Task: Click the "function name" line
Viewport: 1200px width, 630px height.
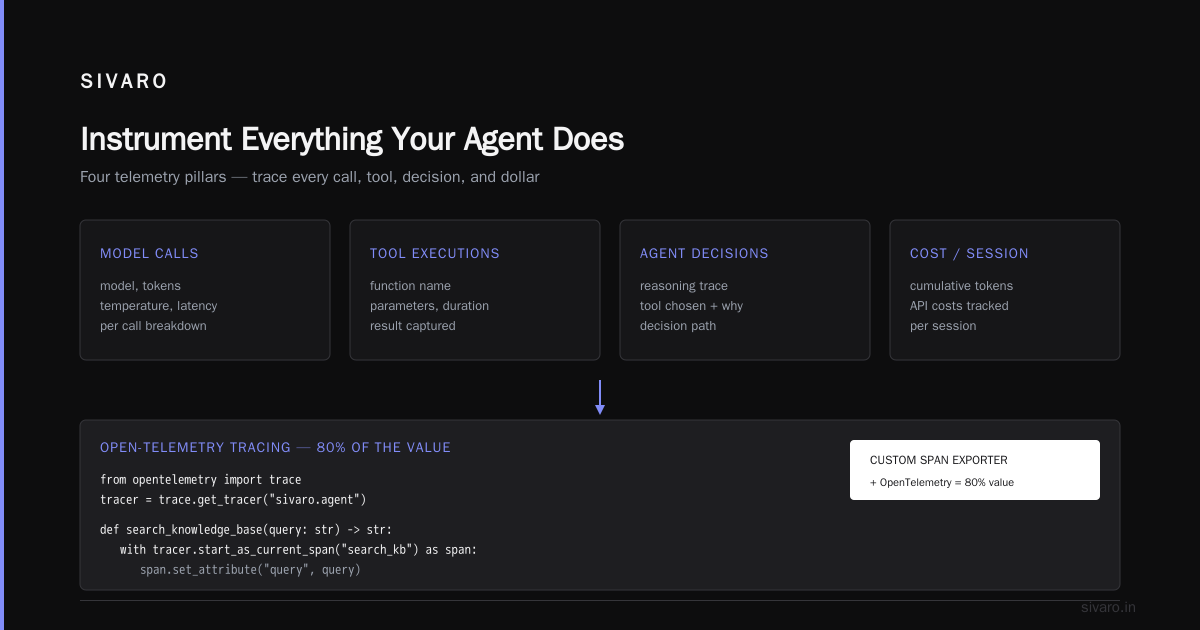Action: coord(410,286)
